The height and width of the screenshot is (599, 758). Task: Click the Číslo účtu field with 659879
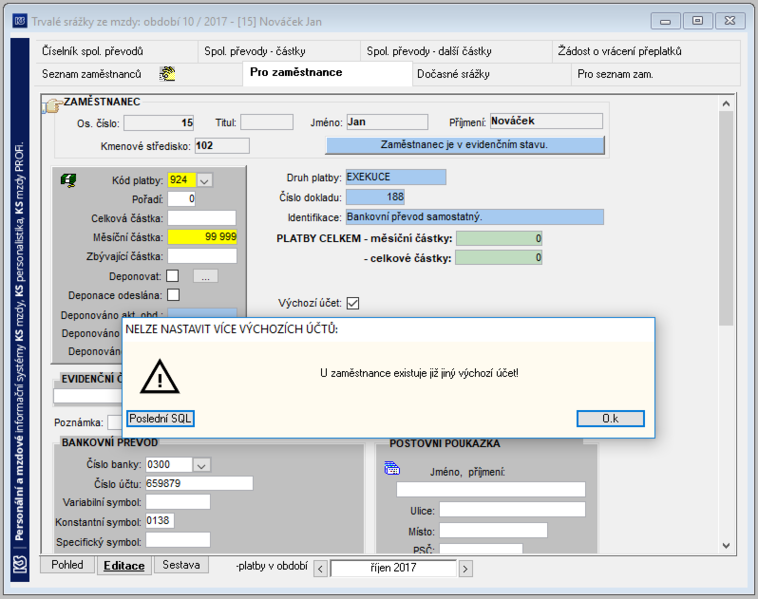click(199, 483)
